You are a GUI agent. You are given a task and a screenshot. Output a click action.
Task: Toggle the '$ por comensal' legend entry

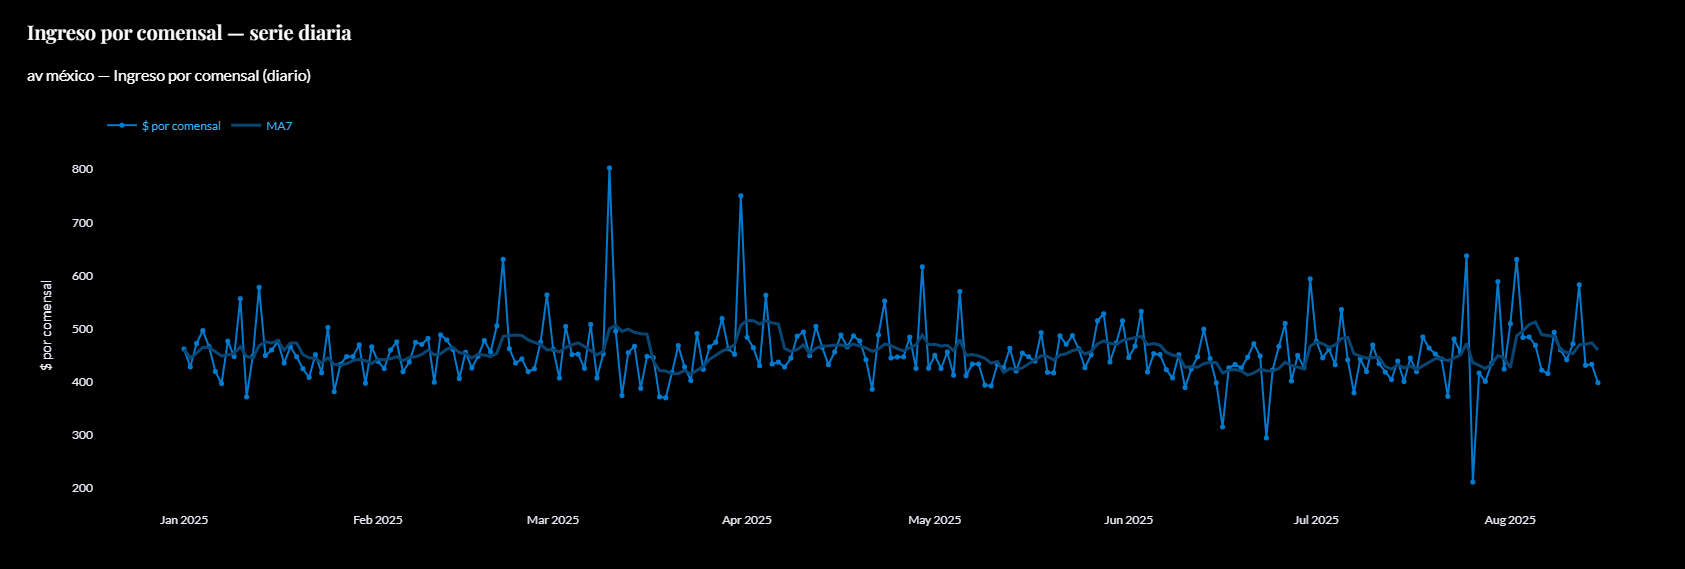[181, 126]
